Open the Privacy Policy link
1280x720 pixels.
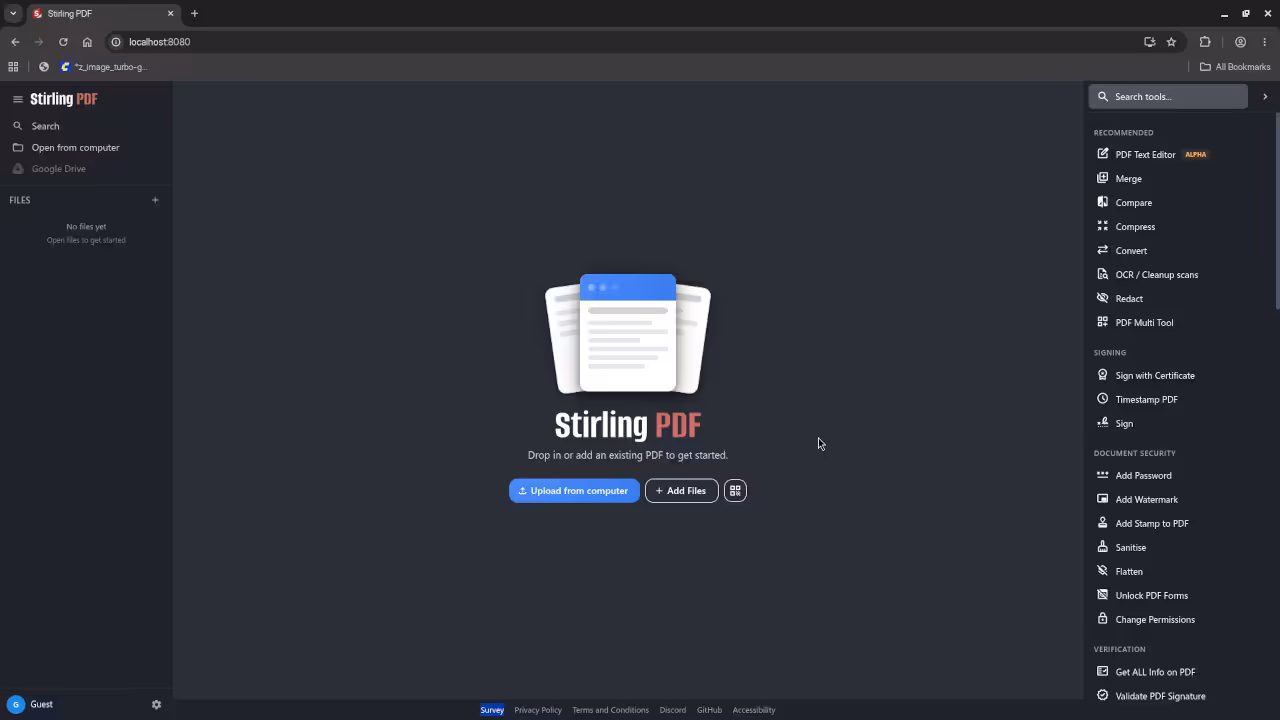click(538, 710)
